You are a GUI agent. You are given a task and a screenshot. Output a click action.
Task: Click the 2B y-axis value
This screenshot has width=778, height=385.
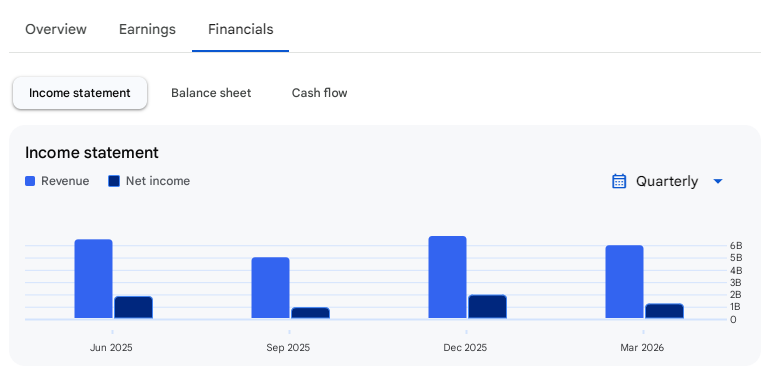click(736, 295)
